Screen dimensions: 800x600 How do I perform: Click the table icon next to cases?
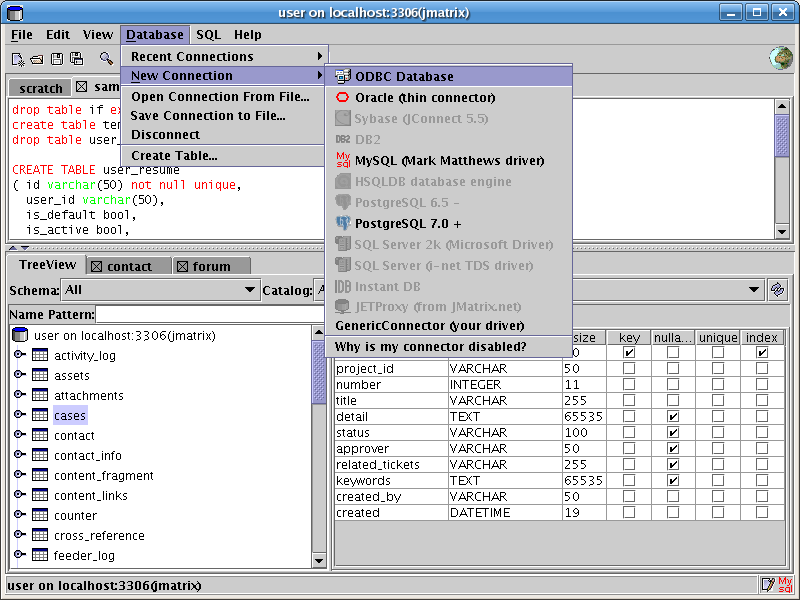[40, 415]
